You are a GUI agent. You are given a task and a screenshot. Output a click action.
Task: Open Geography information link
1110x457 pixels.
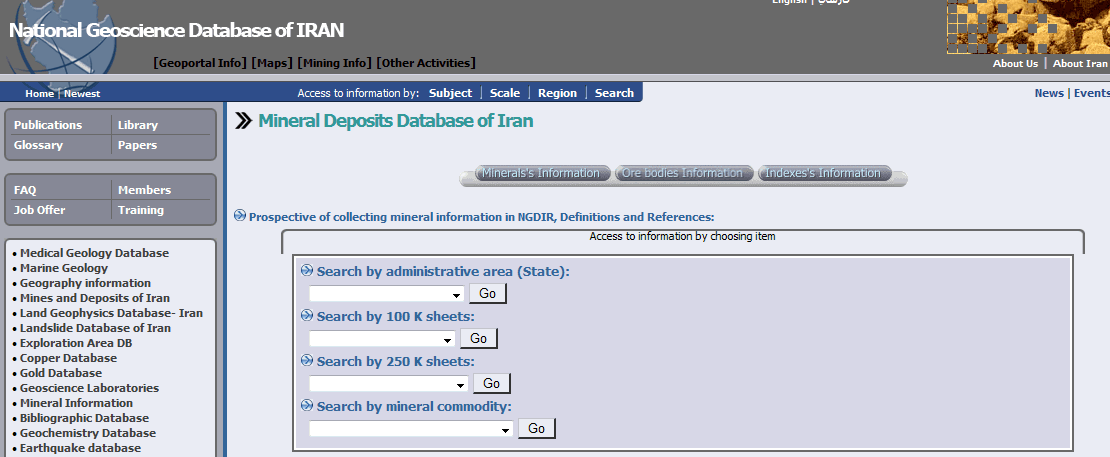tap(85, 283)
